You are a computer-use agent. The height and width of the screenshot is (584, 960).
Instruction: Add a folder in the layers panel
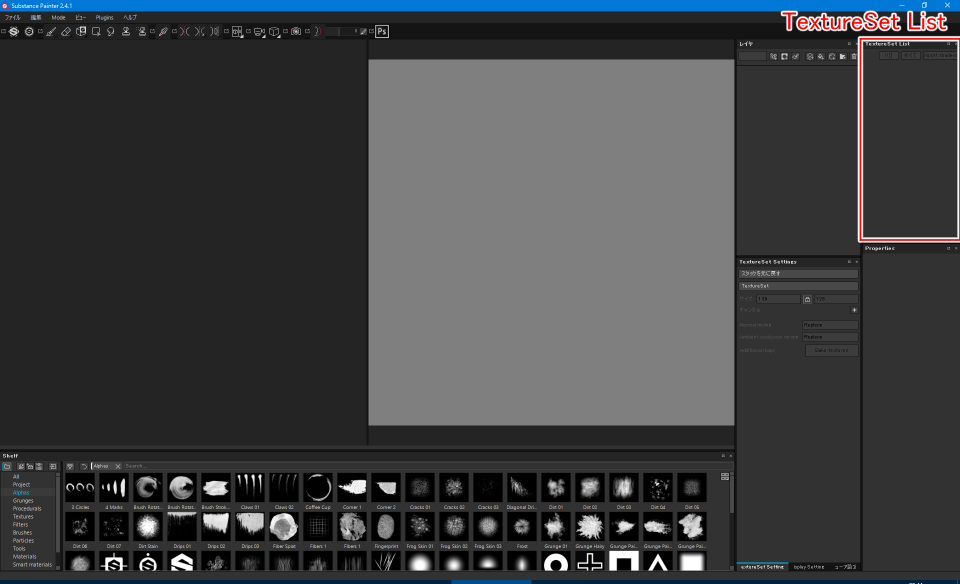coord(843,56)
